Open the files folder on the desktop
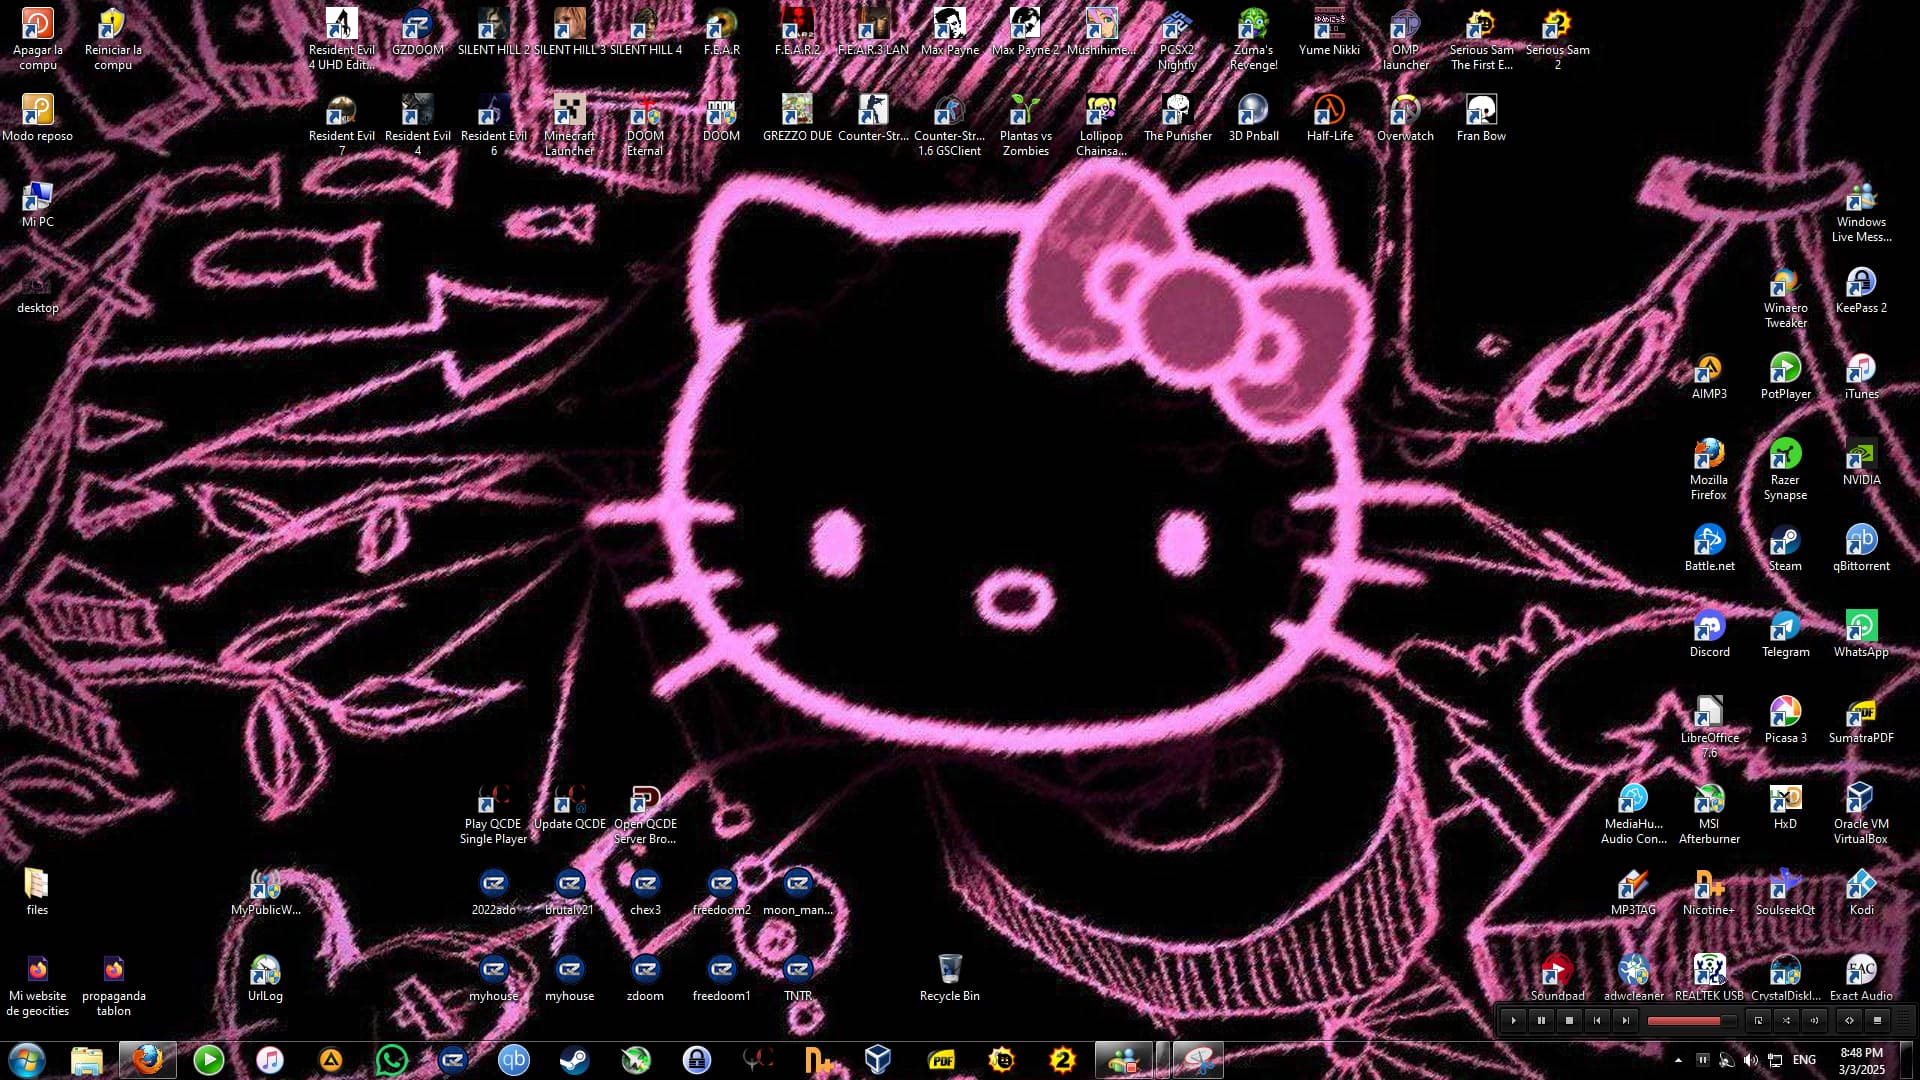The height and width of the screenshot is (1080, 1920). [x=37, y=892]
